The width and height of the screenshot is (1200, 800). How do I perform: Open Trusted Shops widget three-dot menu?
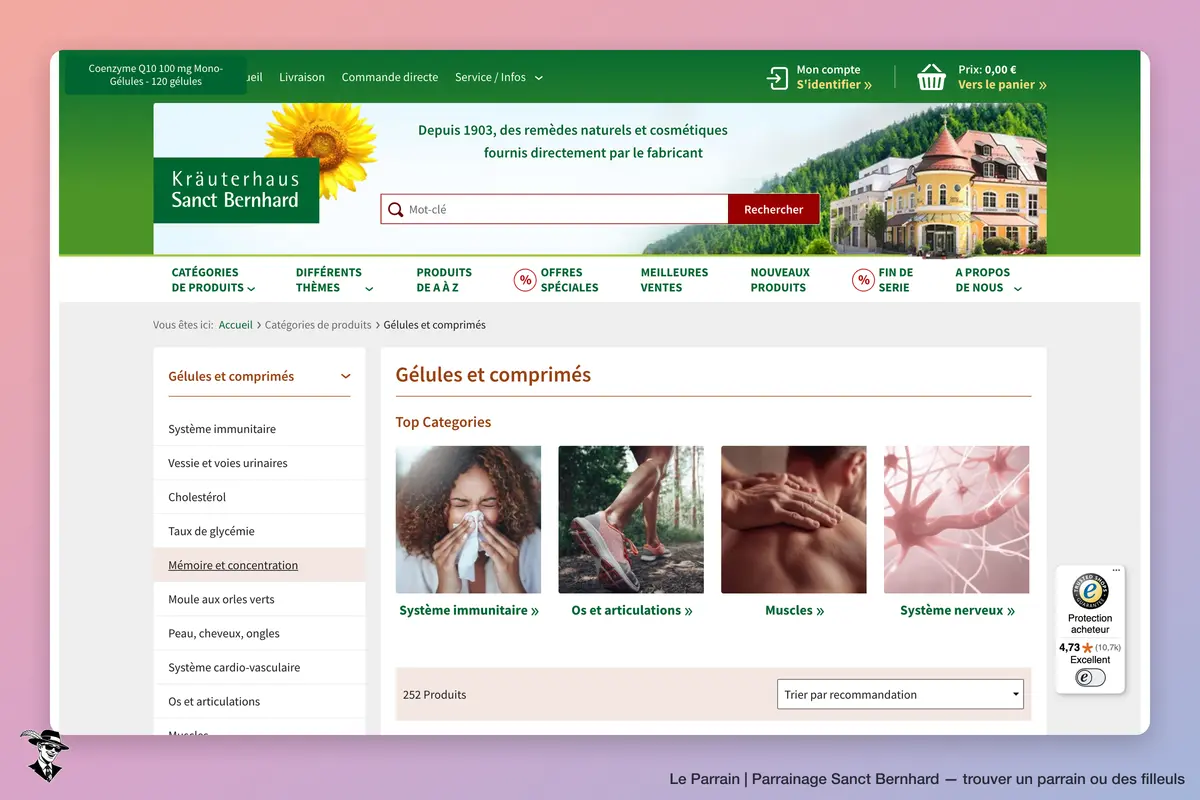pos(1116,571)
